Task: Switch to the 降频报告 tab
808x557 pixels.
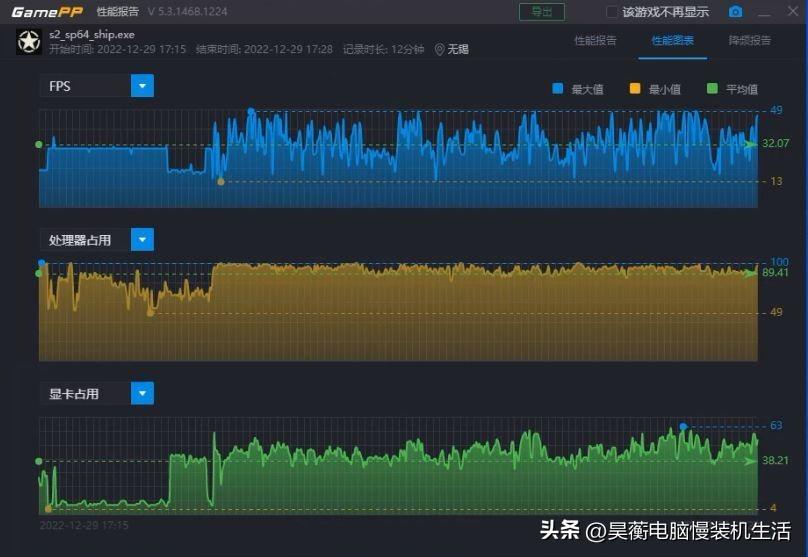Action: [x=749, y=40]
